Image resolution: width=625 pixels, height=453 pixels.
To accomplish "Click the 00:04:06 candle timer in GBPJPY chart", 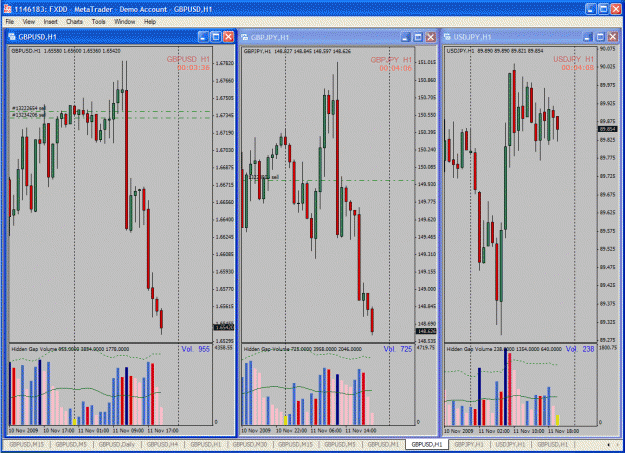I will [395, 68].
